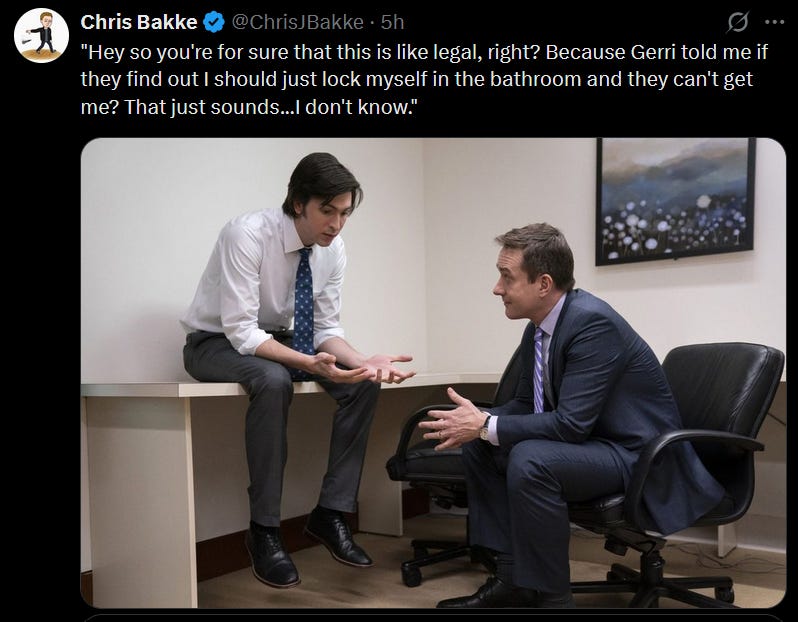Open the @ChrisJBakke handle link
The height and width of the screenshot is (622, 798).
tap(298, 22)
